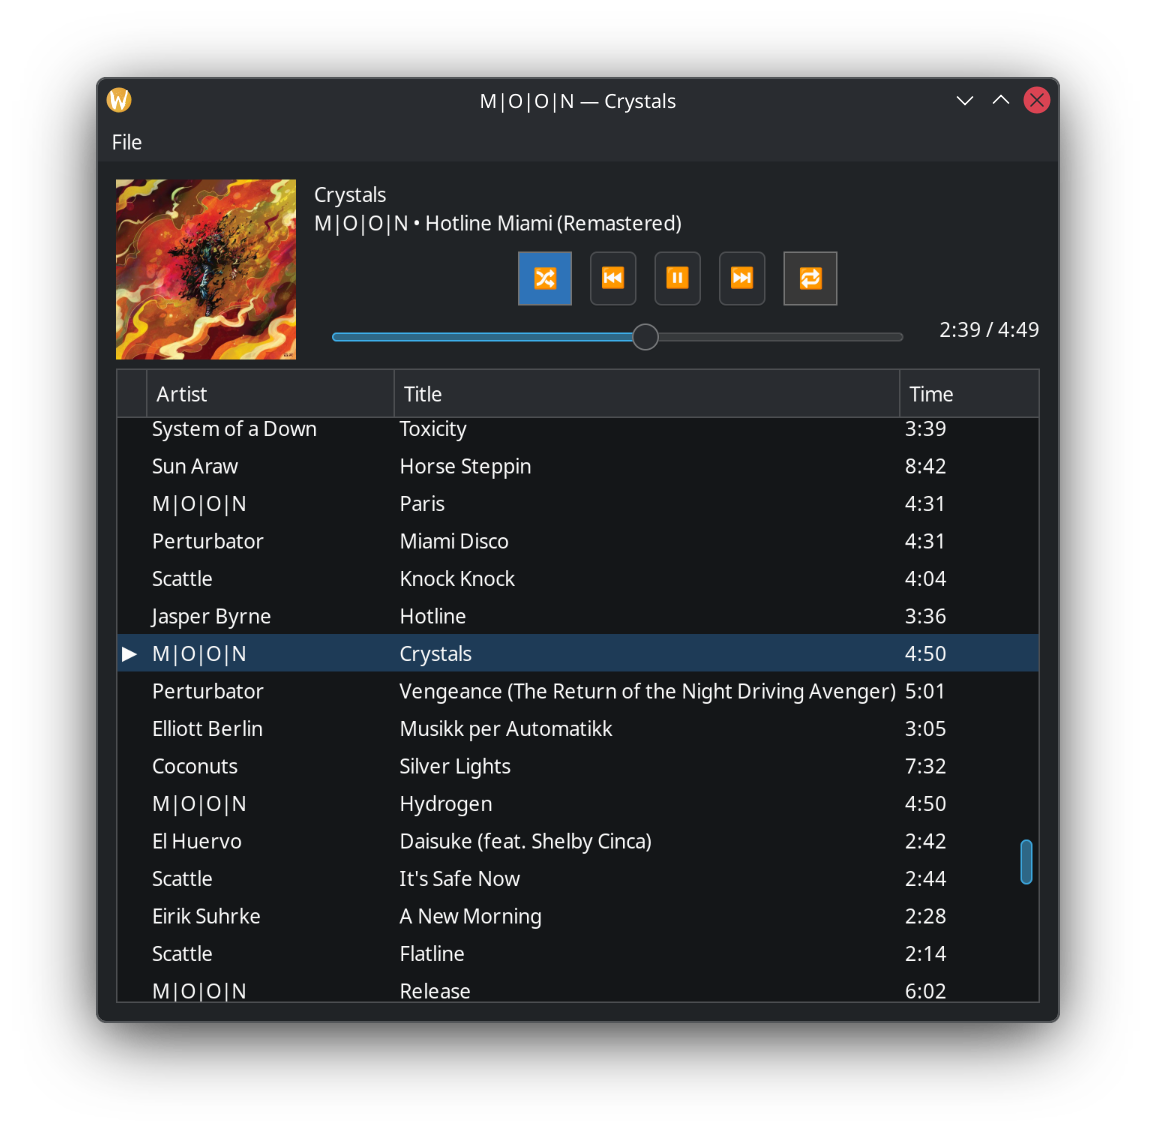This screenshot has width=1155, height=1137.
Task: Select the Paris track by M|O|O|N
Action: tap(578, 504)
